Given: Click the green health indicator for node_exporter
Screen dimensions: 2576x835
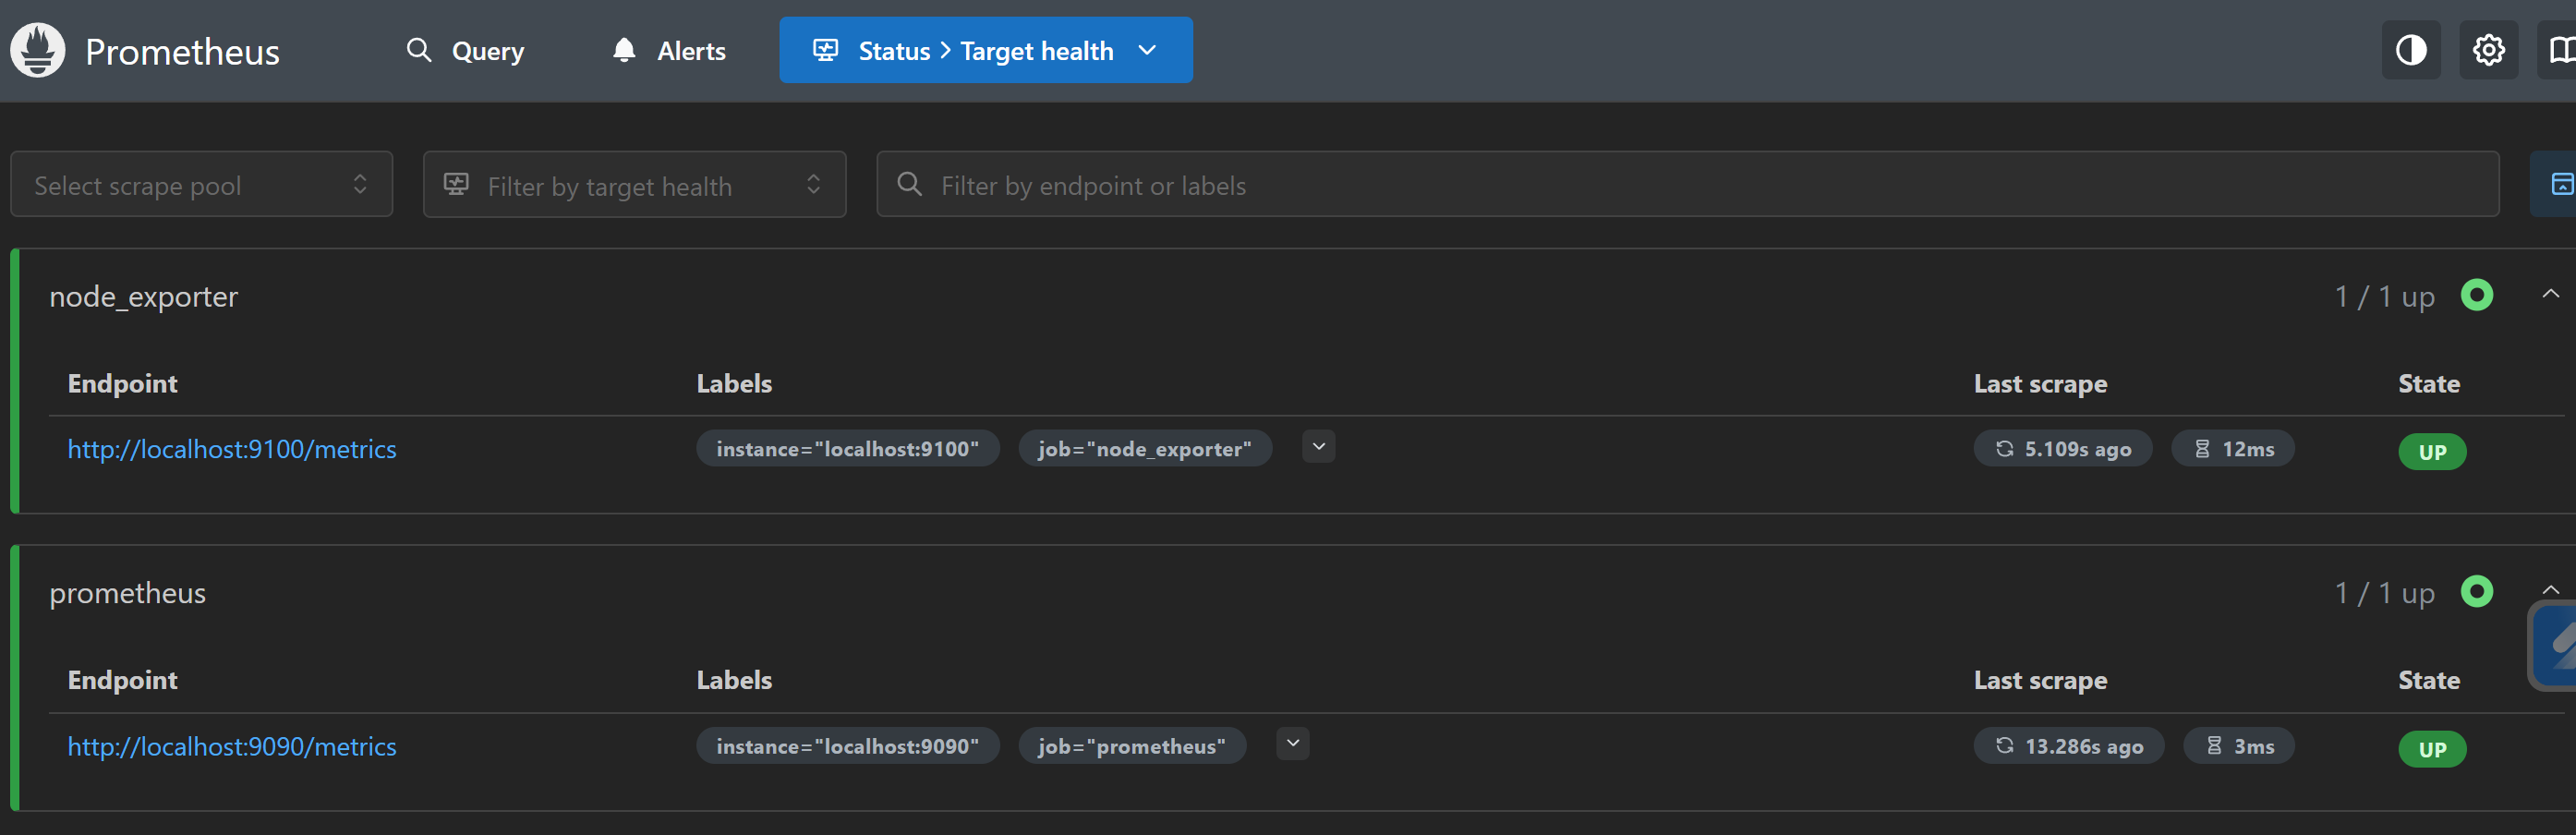Looking at the screenshot, I should click(2477, 295).
